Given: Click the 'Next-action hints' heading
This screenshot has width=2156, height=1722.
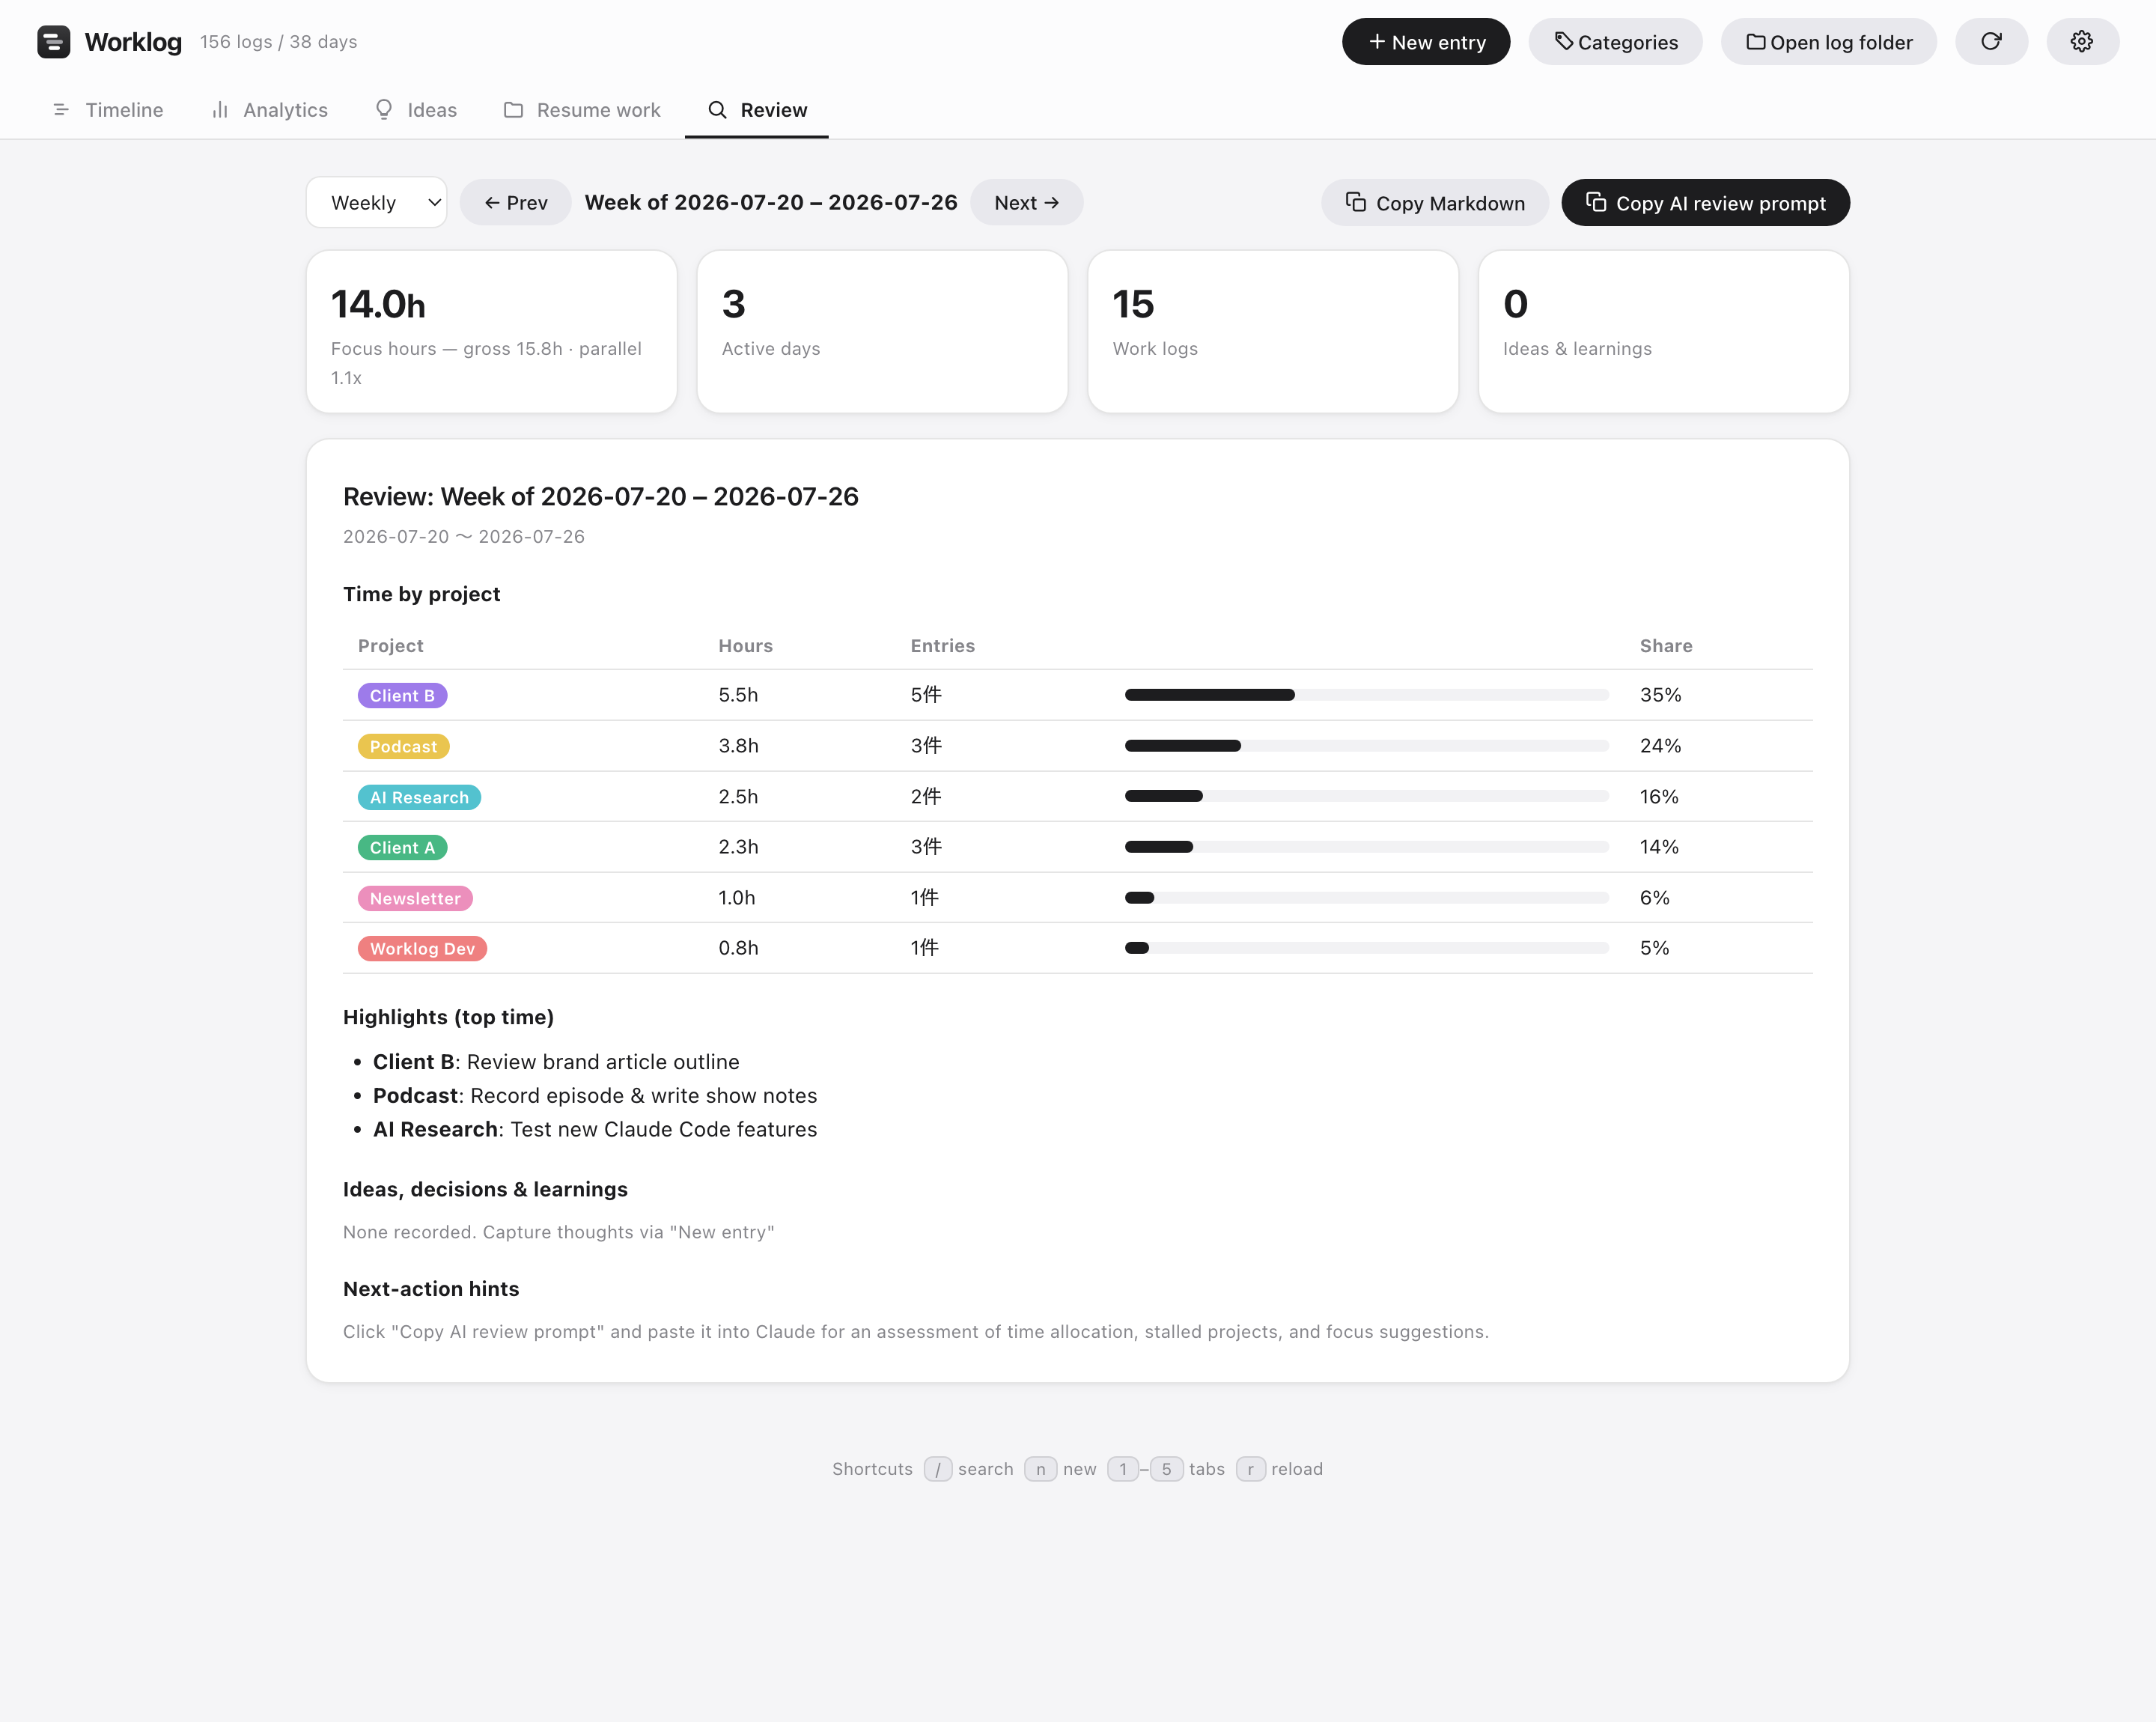Looking at the screenshot, I should (431, 1289).
